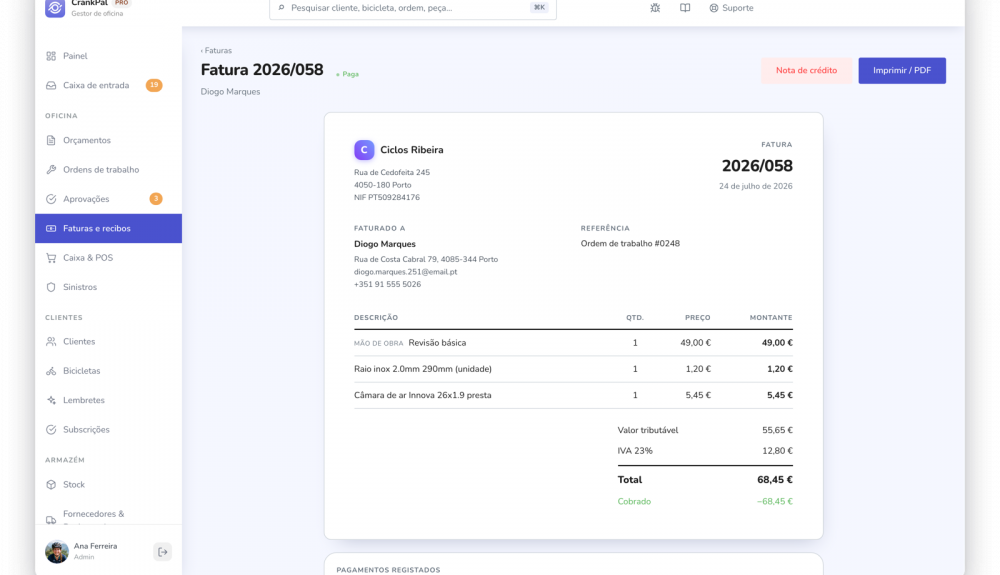Image resolution: width=1000 pixels, height=575 pixels.
Task: Click the Aprovações check-circle icon
Action: [x=51, y=199]
